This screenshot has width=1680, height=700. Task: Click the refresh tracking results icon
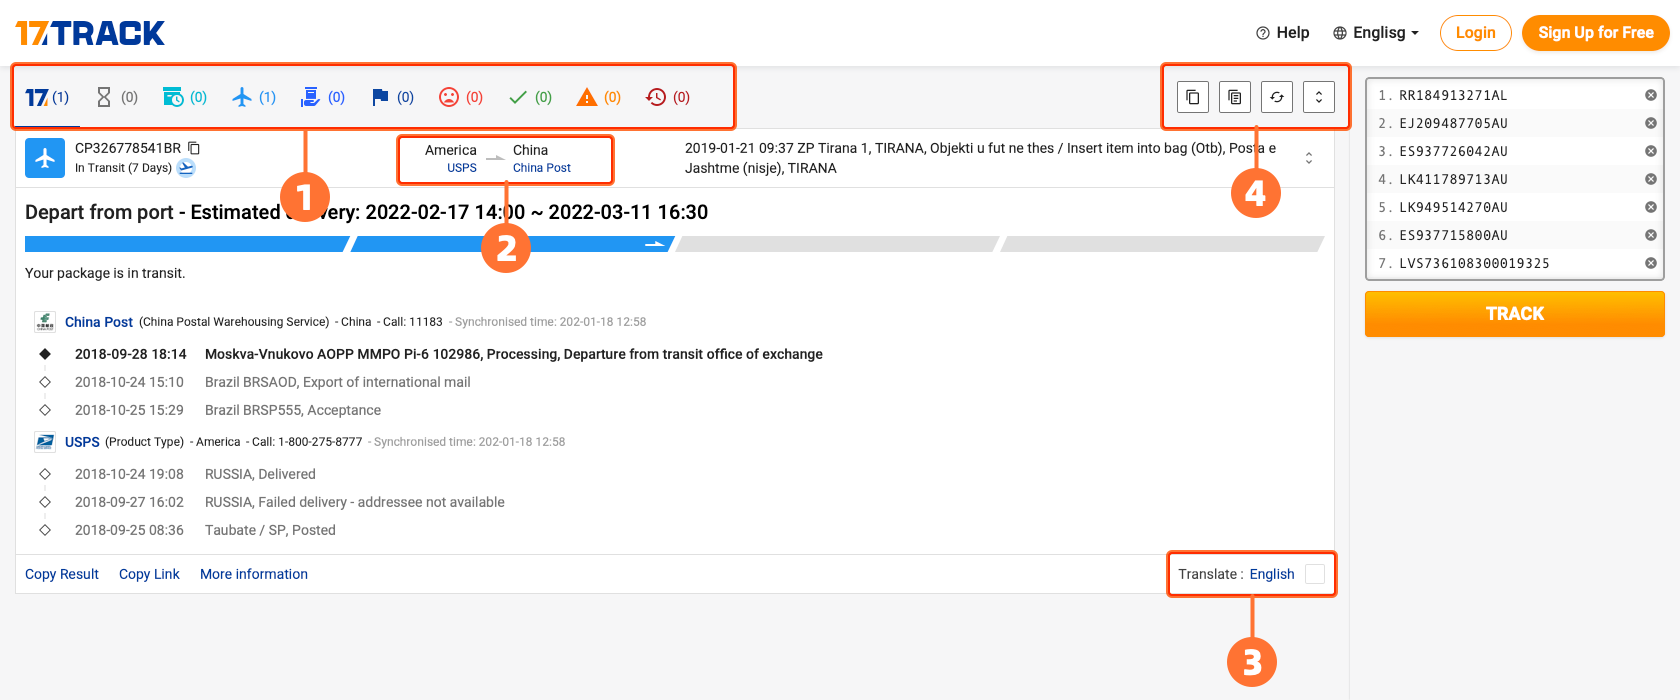[x=1277, y=97]
